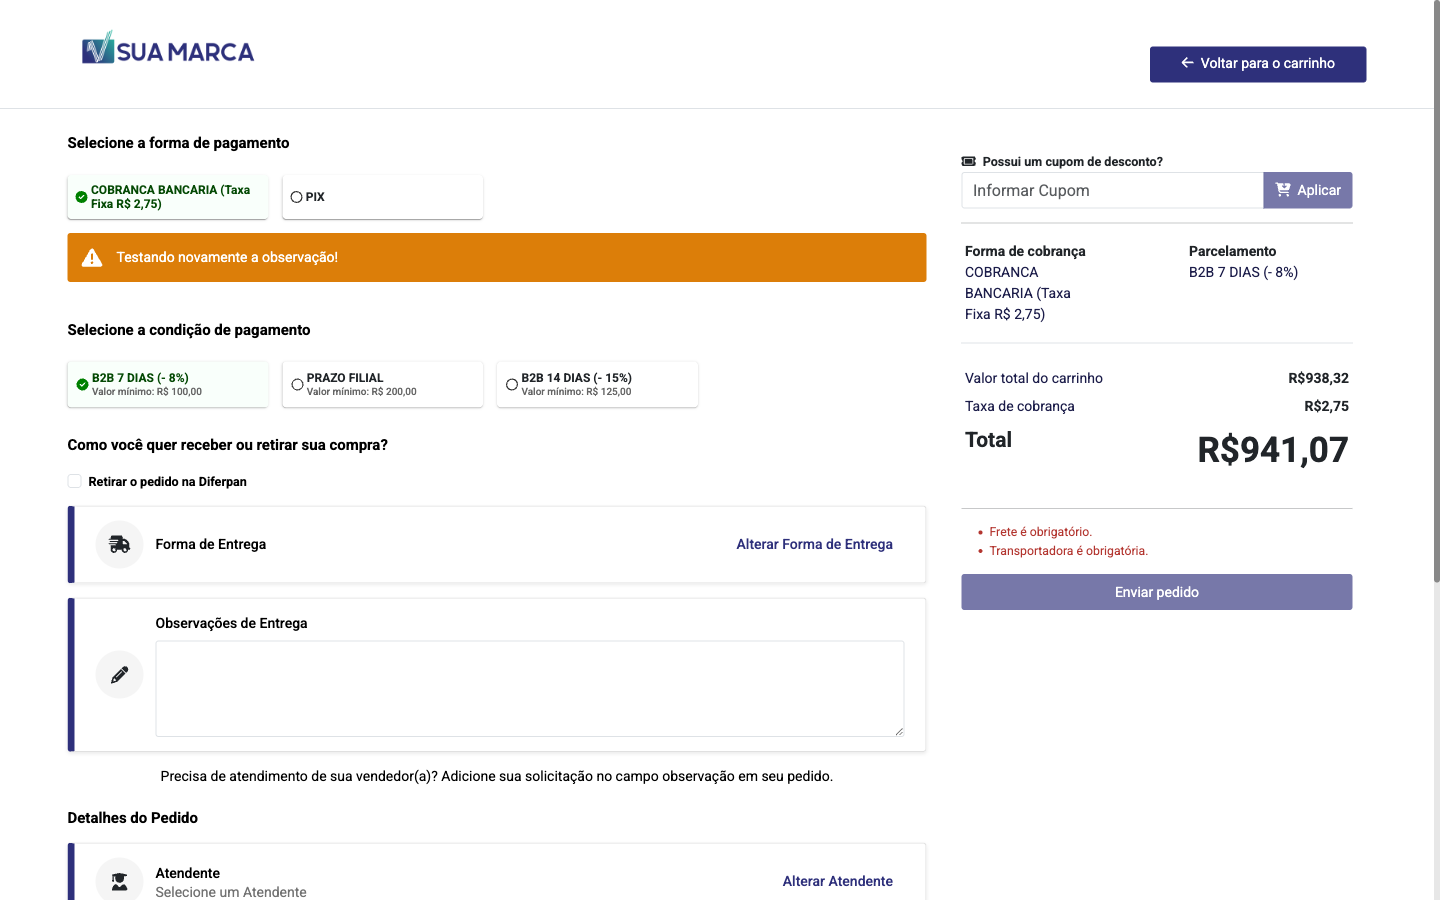The image size is (1440, 900).
Task: Click the Observações de Entrega text area
Action: coord(528,688)
